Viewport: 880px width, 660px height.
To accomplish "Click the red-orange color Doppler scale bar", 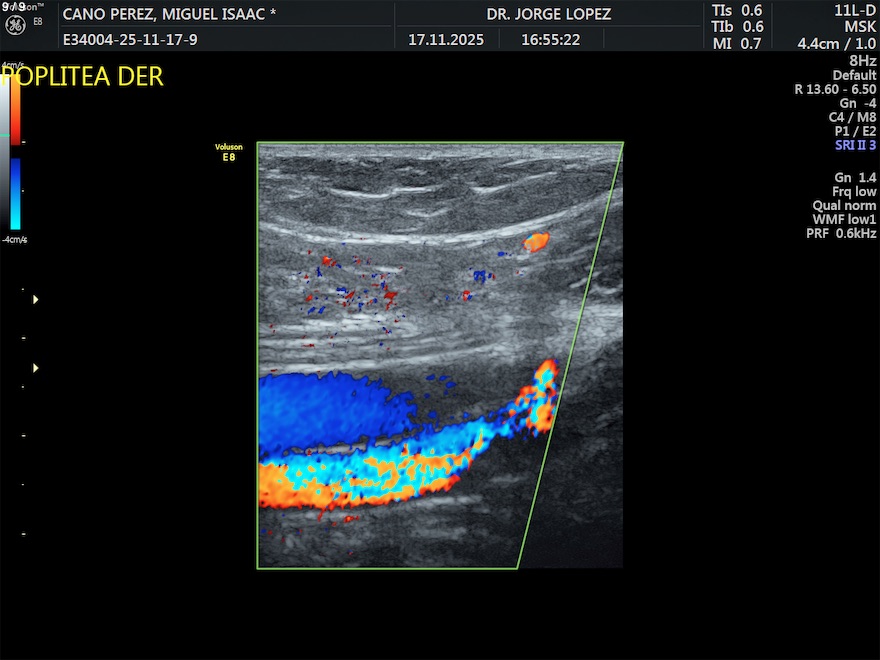I will [15, 108].
